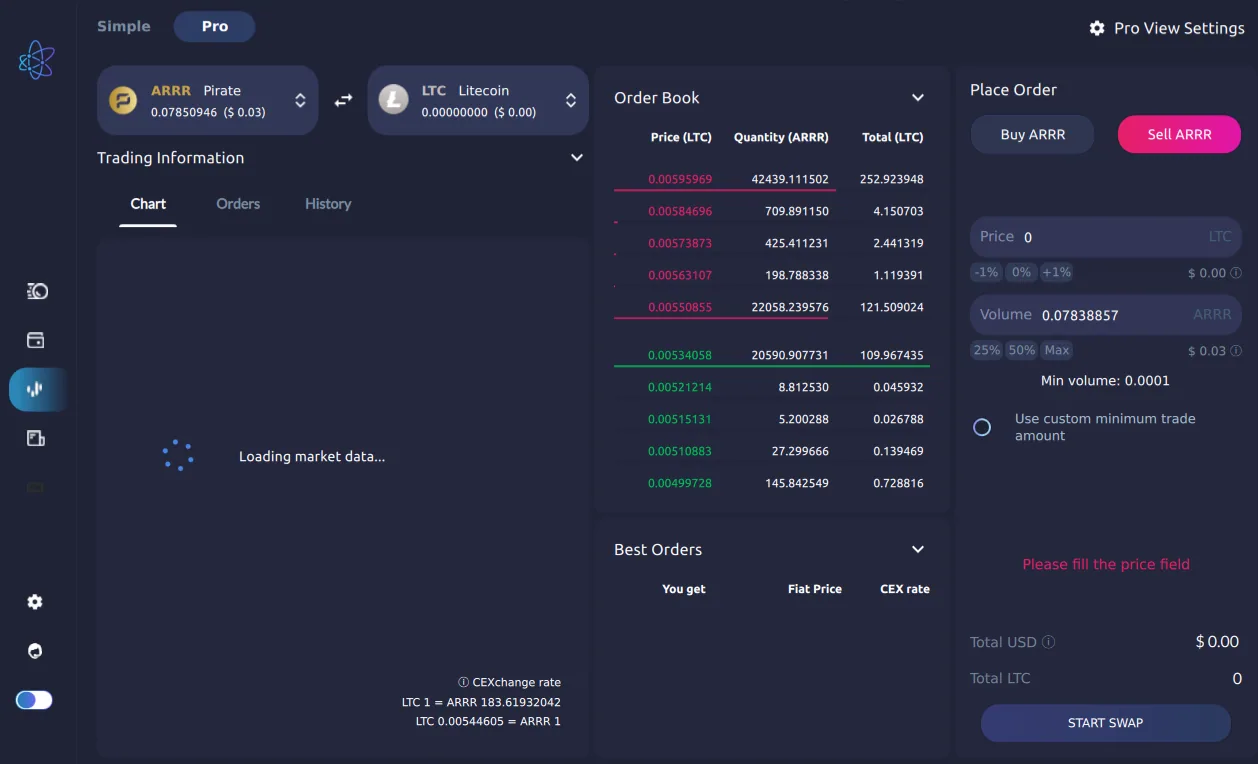
Task: Open the coins portfolio sidebar icon
Action: [37, 291]
